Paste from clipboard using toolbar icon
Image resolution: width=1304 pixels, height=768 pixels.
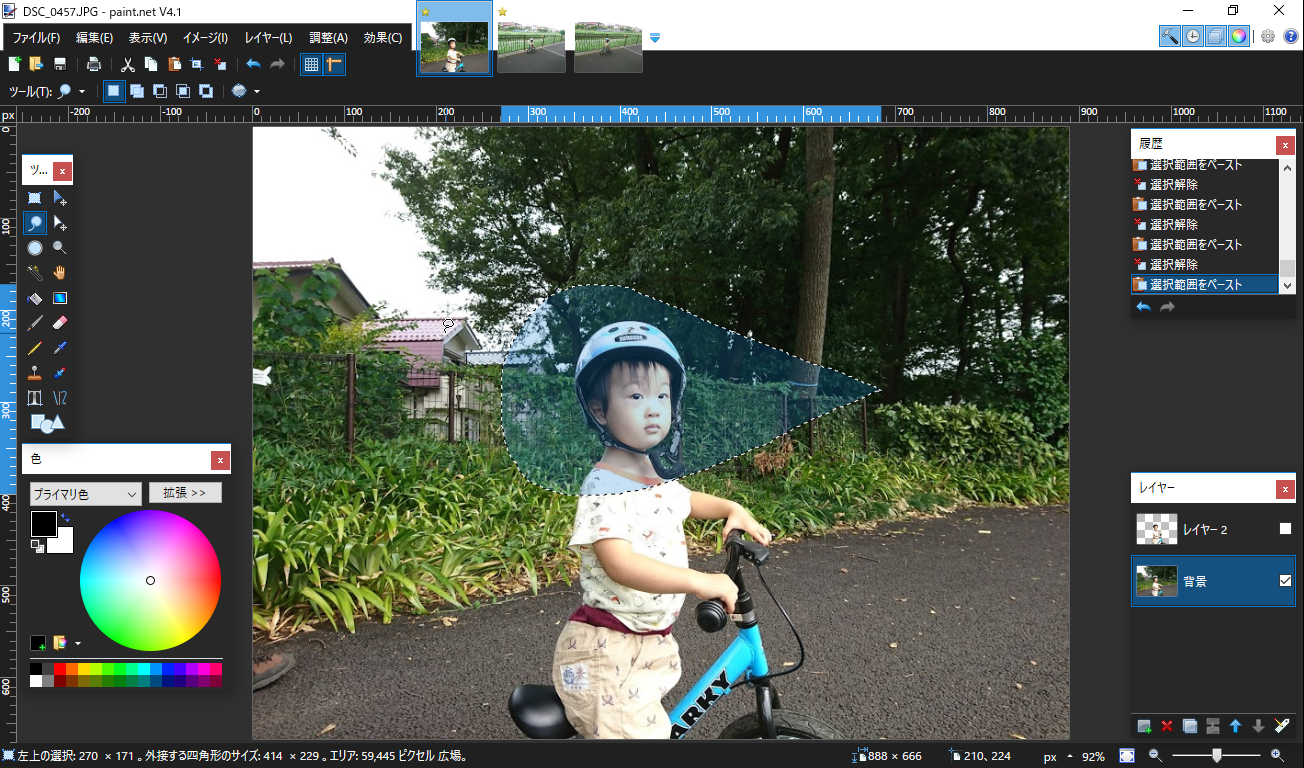174,64
